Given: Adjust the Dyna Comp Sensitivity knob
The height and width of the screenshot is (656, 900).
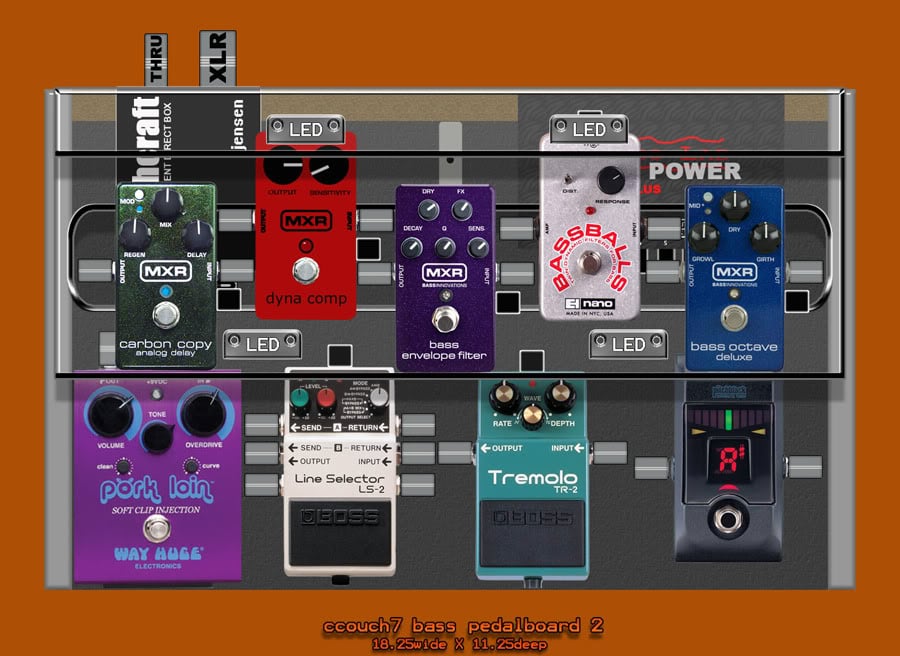Looking at the screenshot, I should pos(329,166).
